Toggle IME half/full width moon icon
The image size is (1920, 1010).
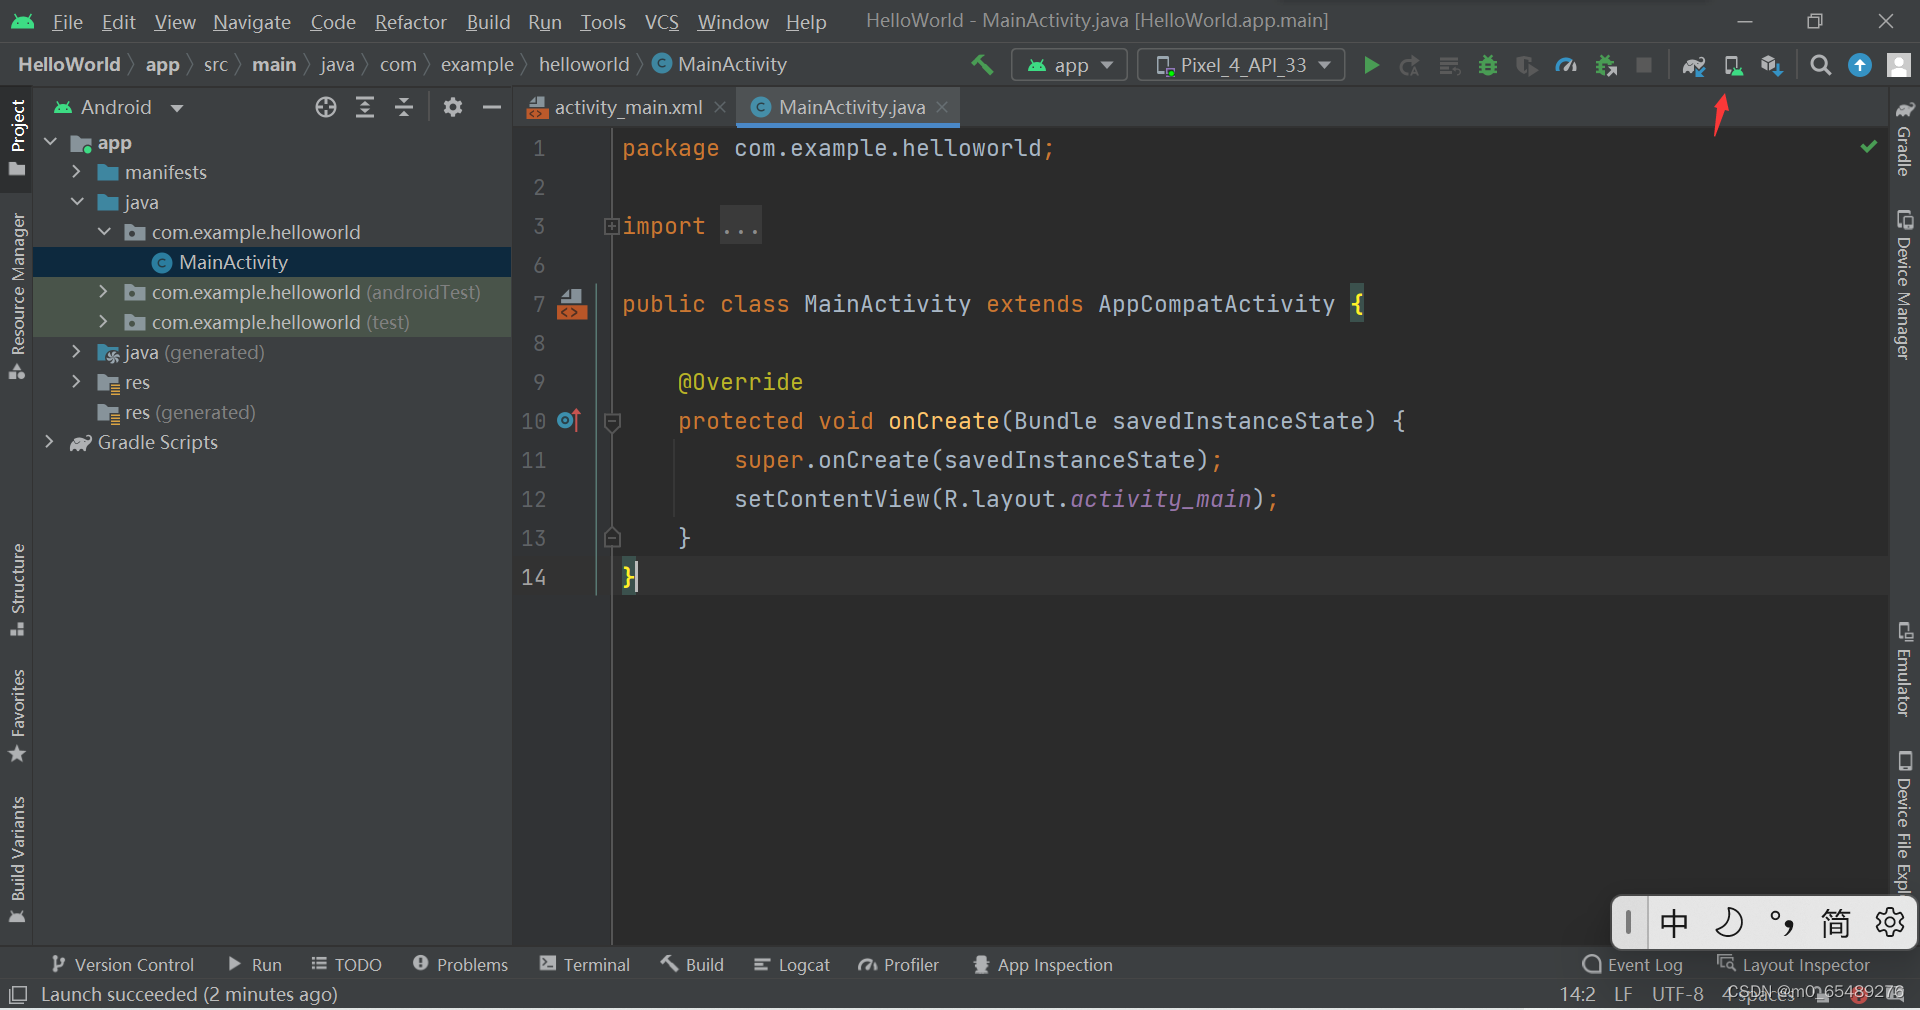(1728, 922)
